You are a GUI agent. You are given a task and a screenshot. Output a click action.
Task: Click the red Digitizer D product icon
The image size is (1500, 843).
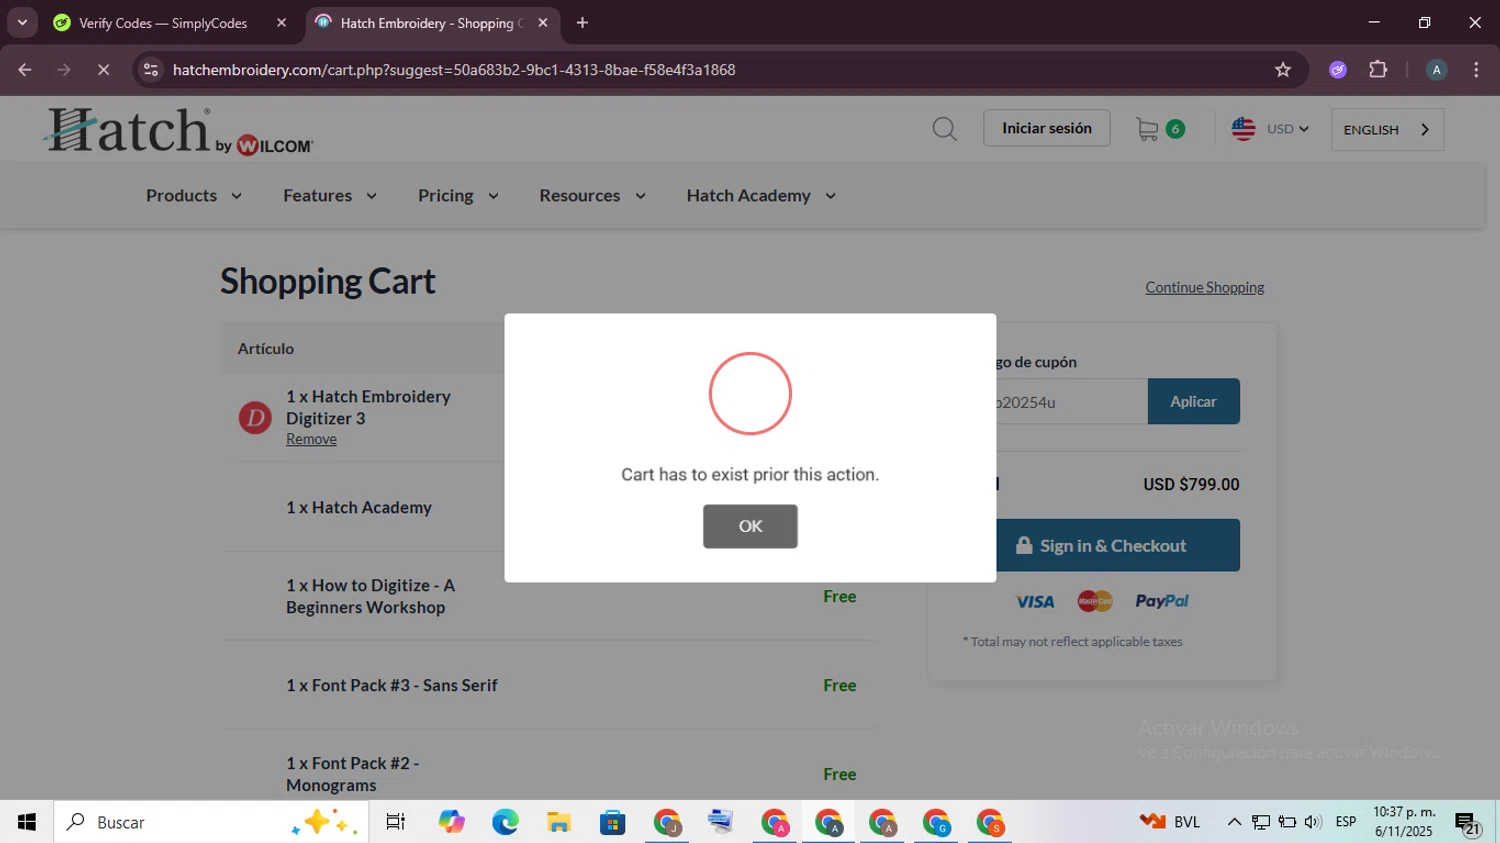(255, 417)
